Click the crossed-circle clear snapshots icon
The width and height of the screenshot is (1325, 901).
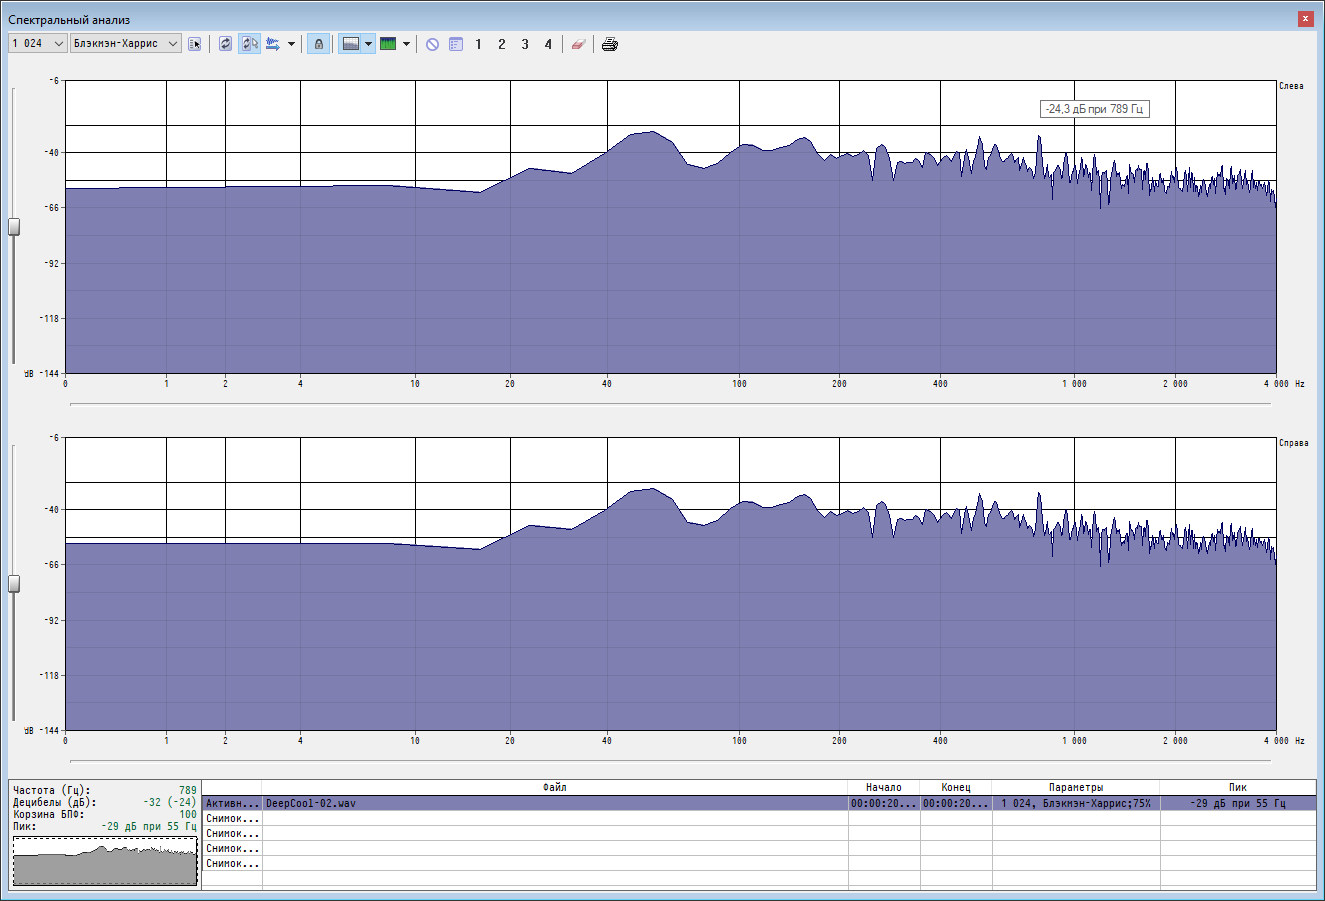coord(432,44)
